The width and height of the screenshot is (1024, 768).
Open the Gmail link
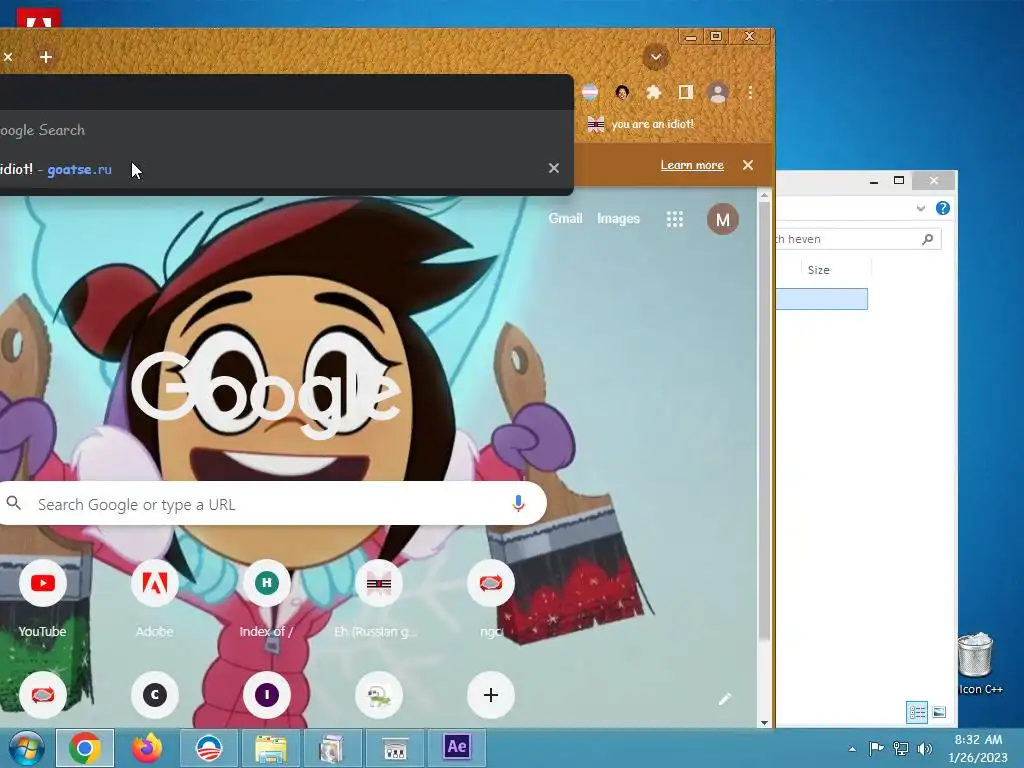click(x=565, y=219)
